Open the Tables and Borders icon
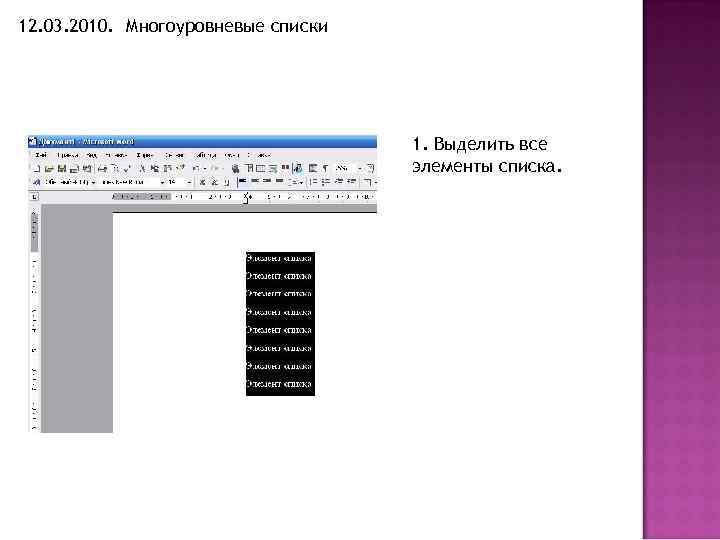This screenshot has width=720, height=540. [x=249, y=169]
